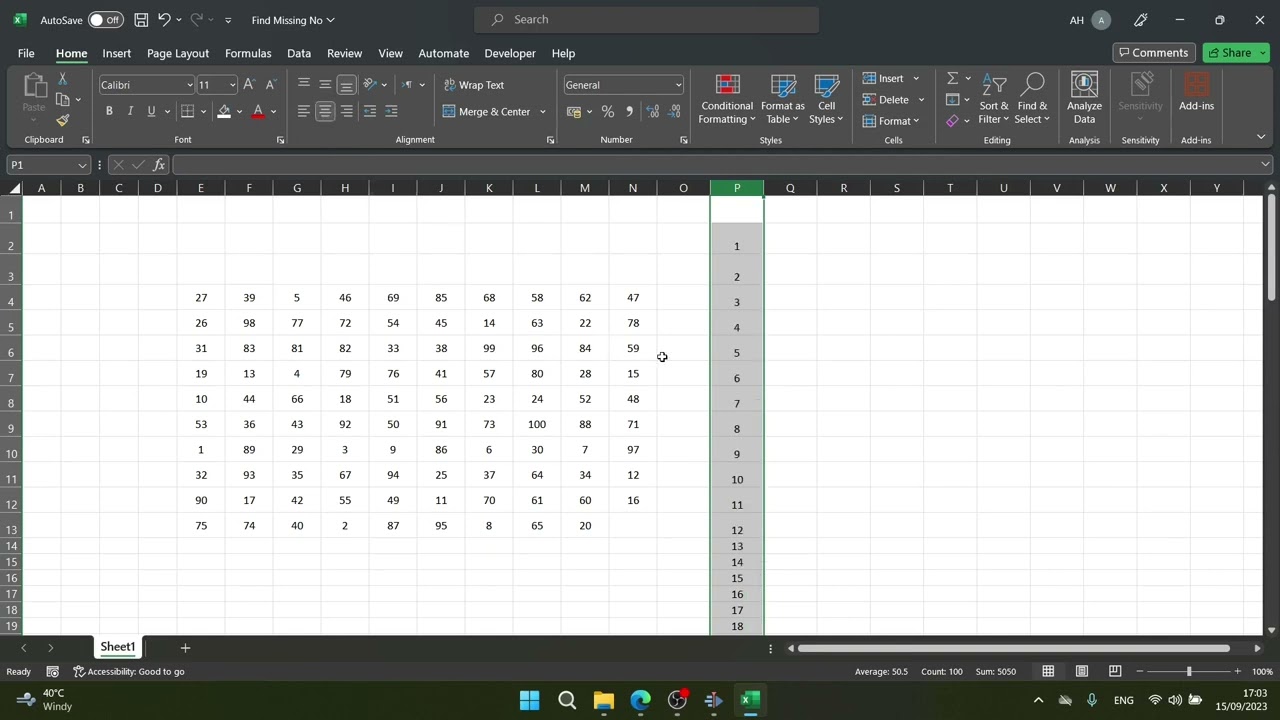Toggle Wrap Text
The image size is (1280, 720).
coord(474,85)
